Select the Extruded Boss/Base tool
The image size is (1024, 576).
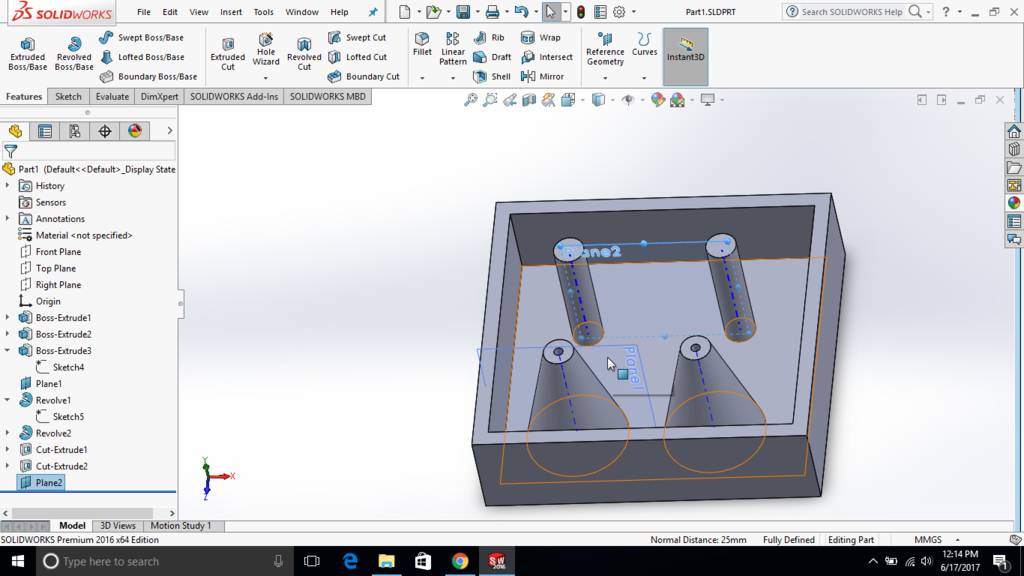click(x=27, y=54)
